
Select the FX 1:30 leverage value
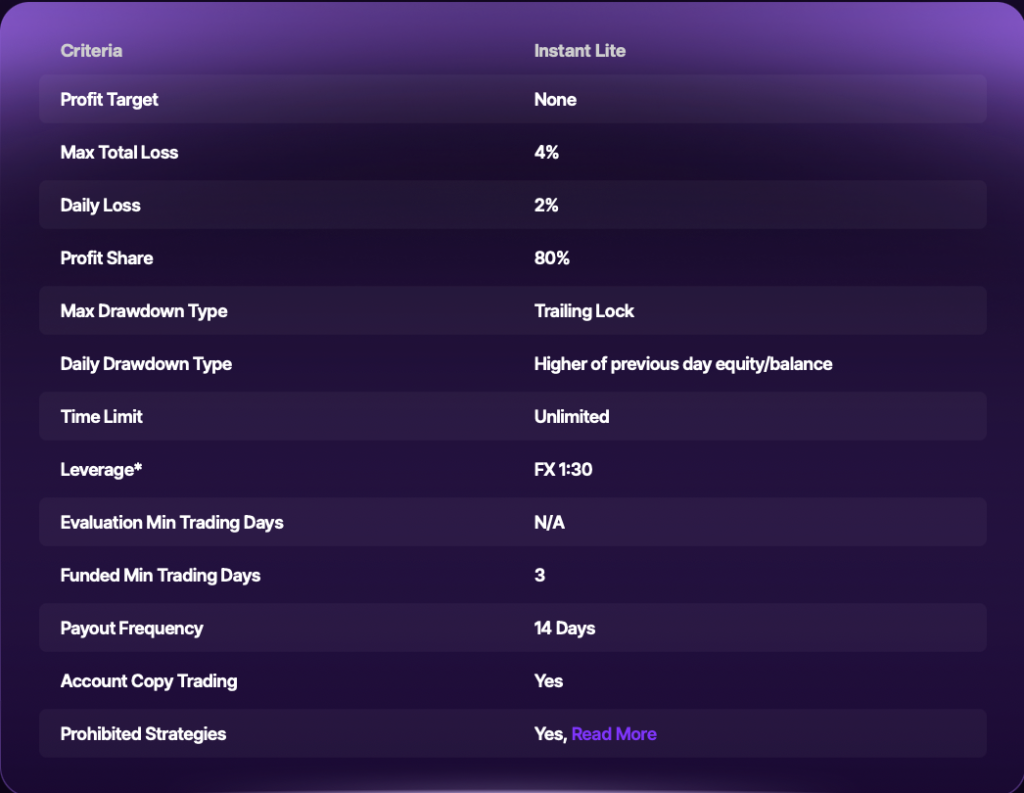pyautogui.click(x=563, y=470)
